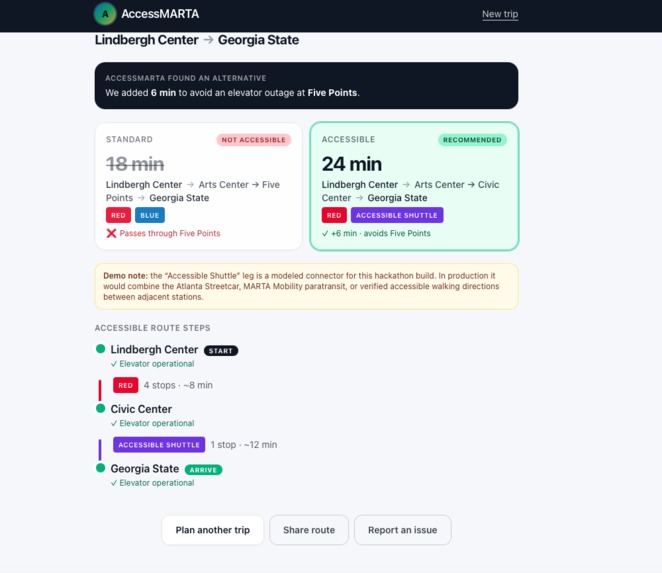
Task: Click the NOT ACCESSIBLE badge
Action: (x=254, y=140)
